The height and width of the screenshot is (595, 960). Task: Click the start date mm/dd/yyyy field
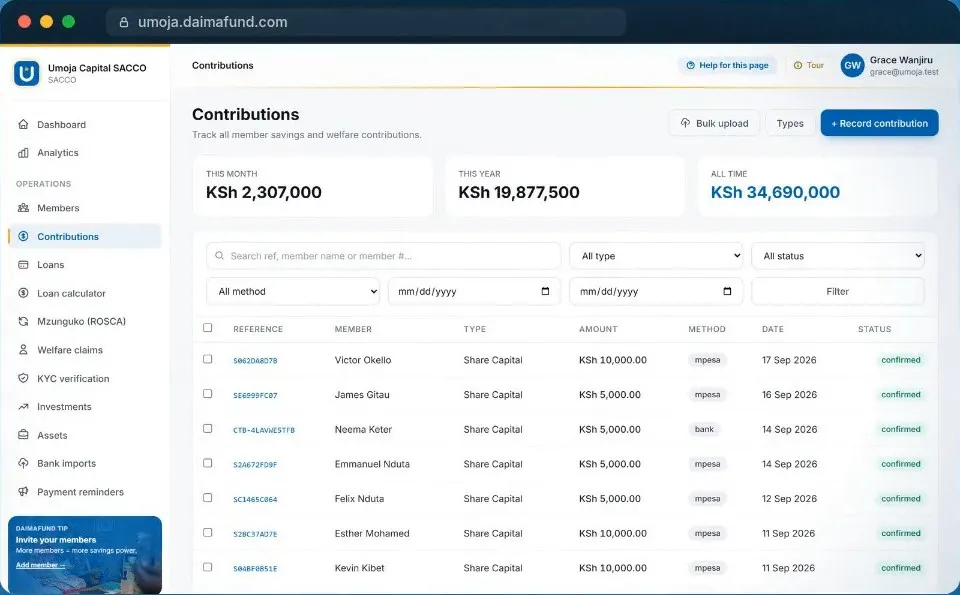[x=474, y=291]
